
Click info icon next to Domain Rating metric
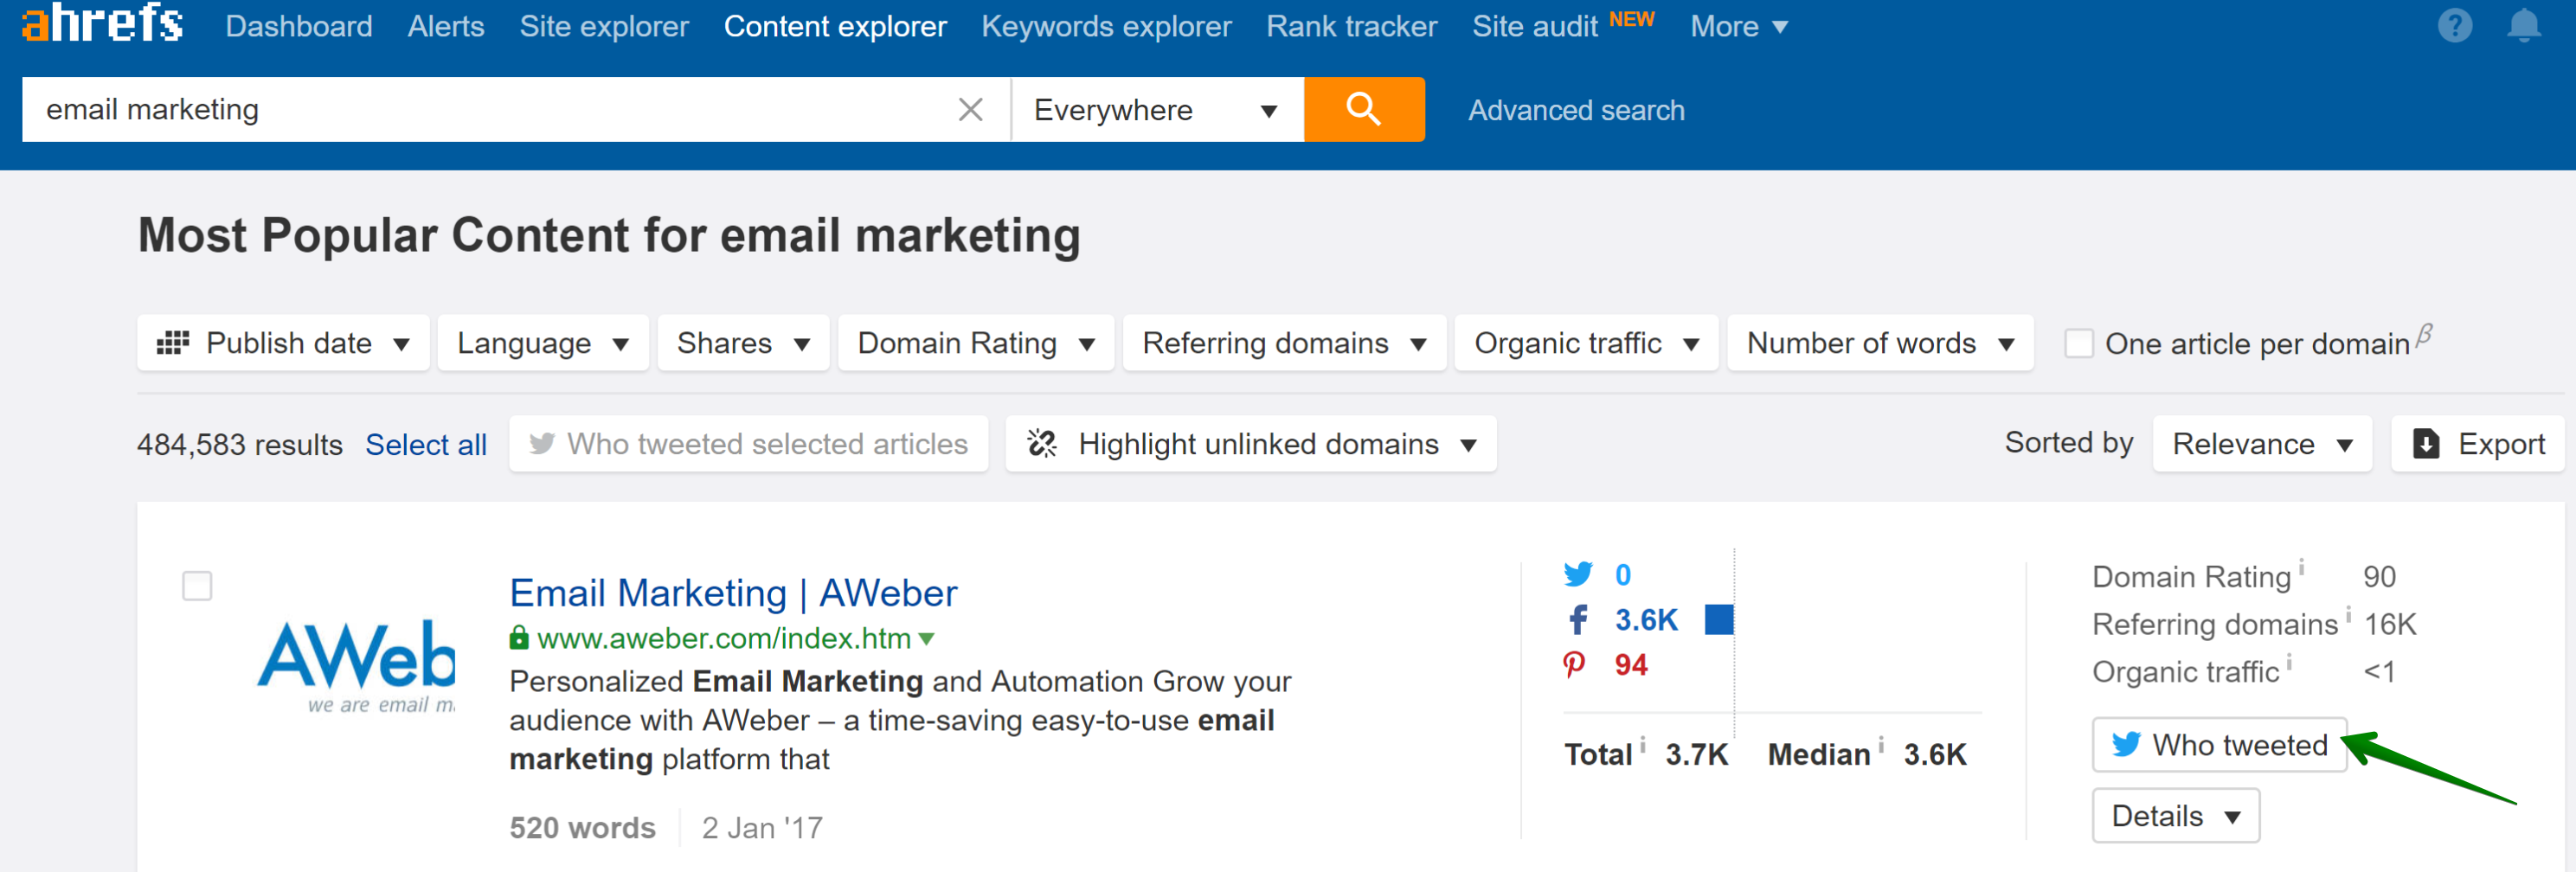click(x=2301, y=567)
